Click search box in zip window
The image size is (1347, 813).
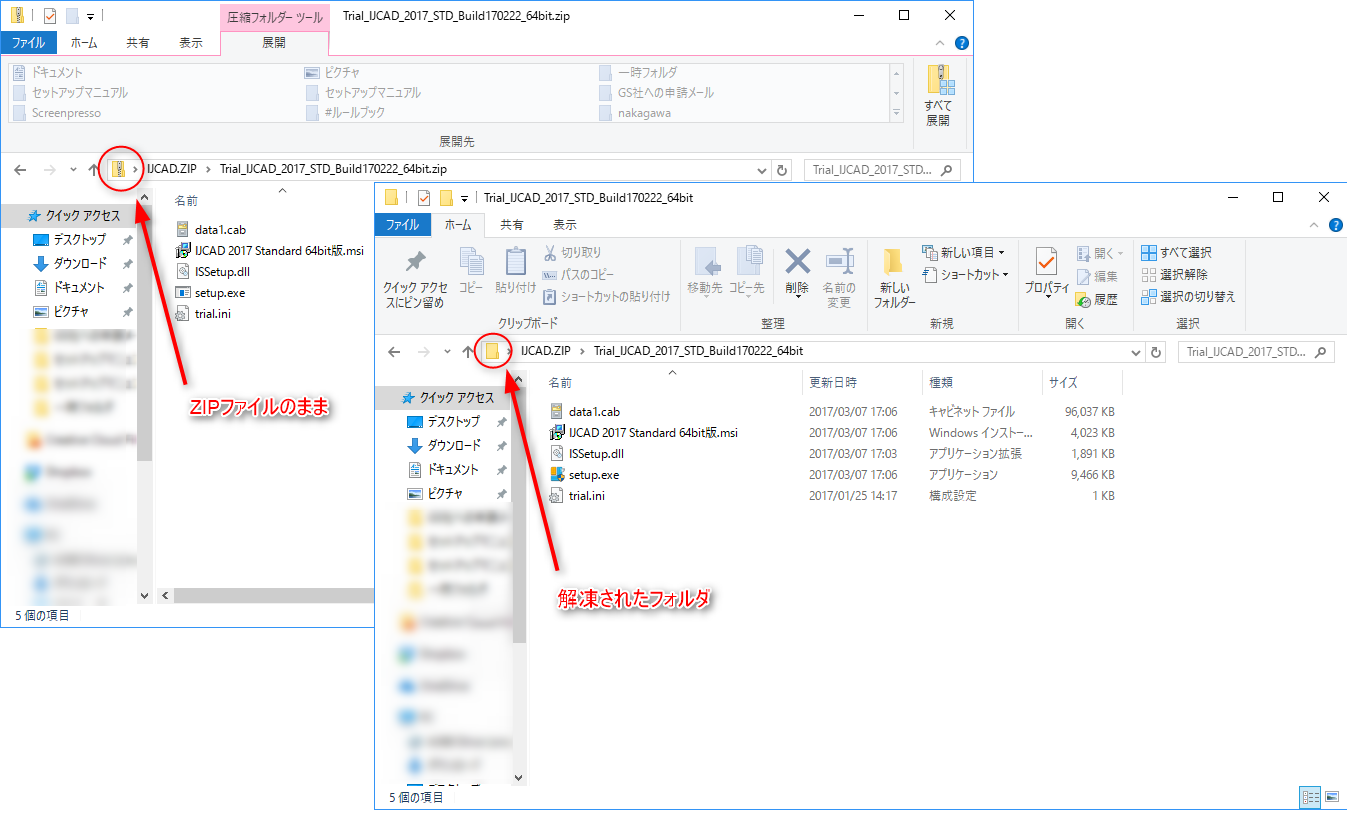pyautogui.click(x=882, y=170)
